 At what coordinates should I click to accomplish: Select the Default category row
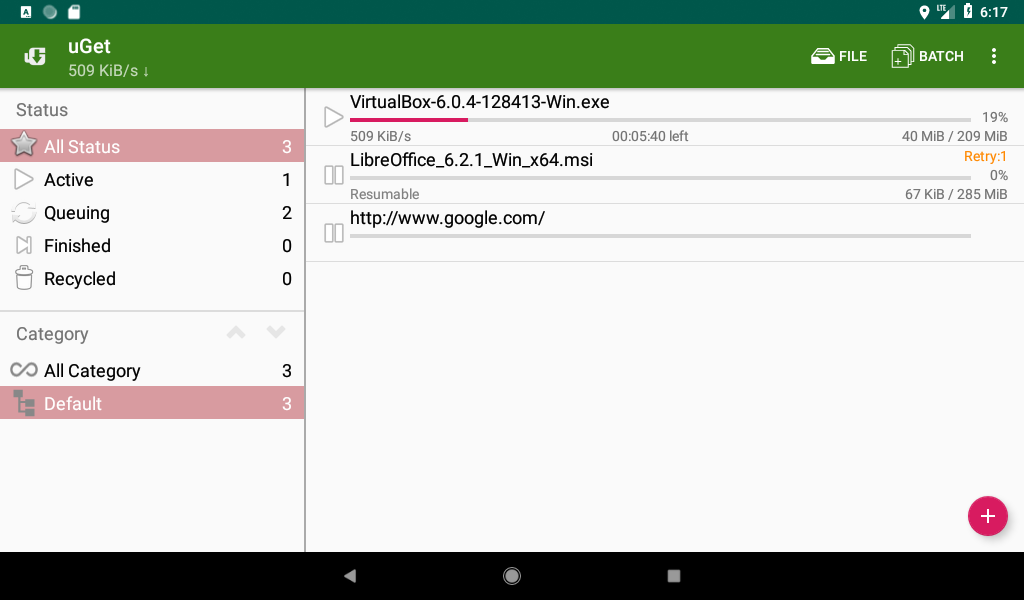[152, 403]
